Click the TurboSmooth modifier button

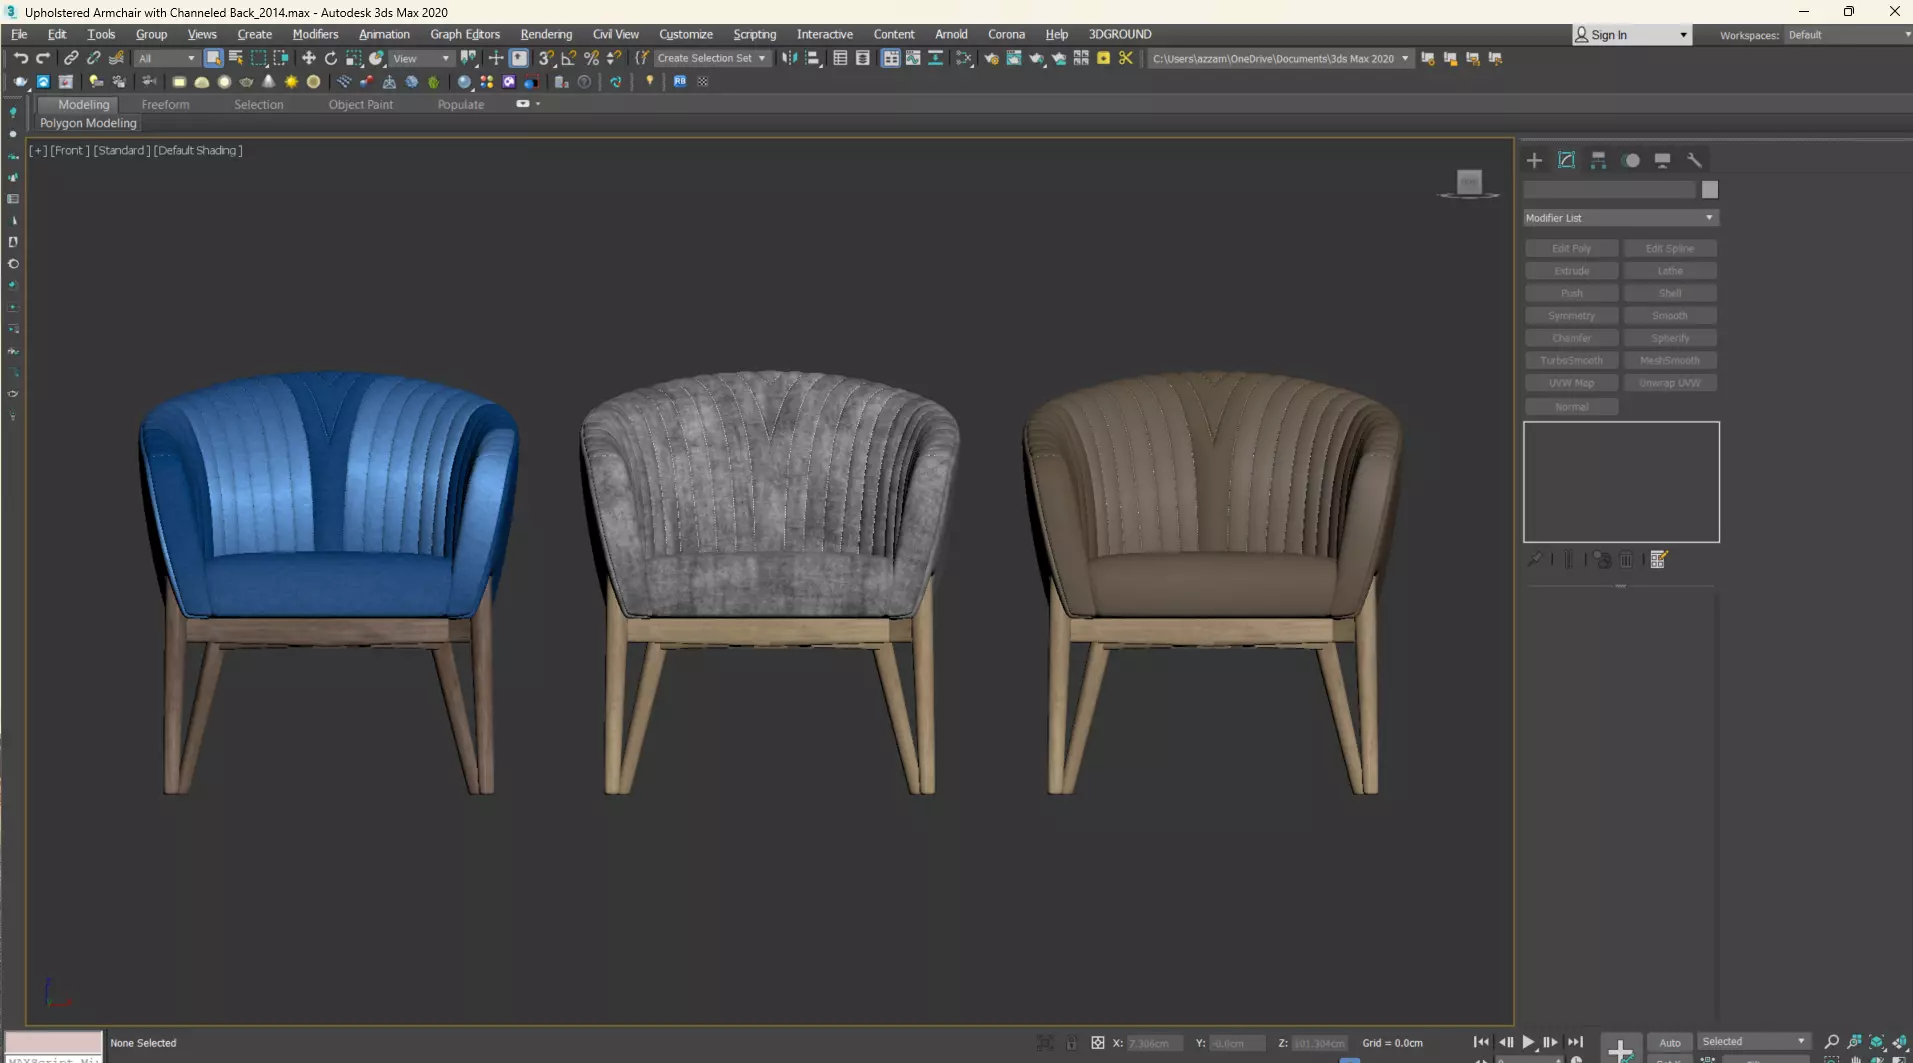pyautogui.click(x=1571, y=360)
